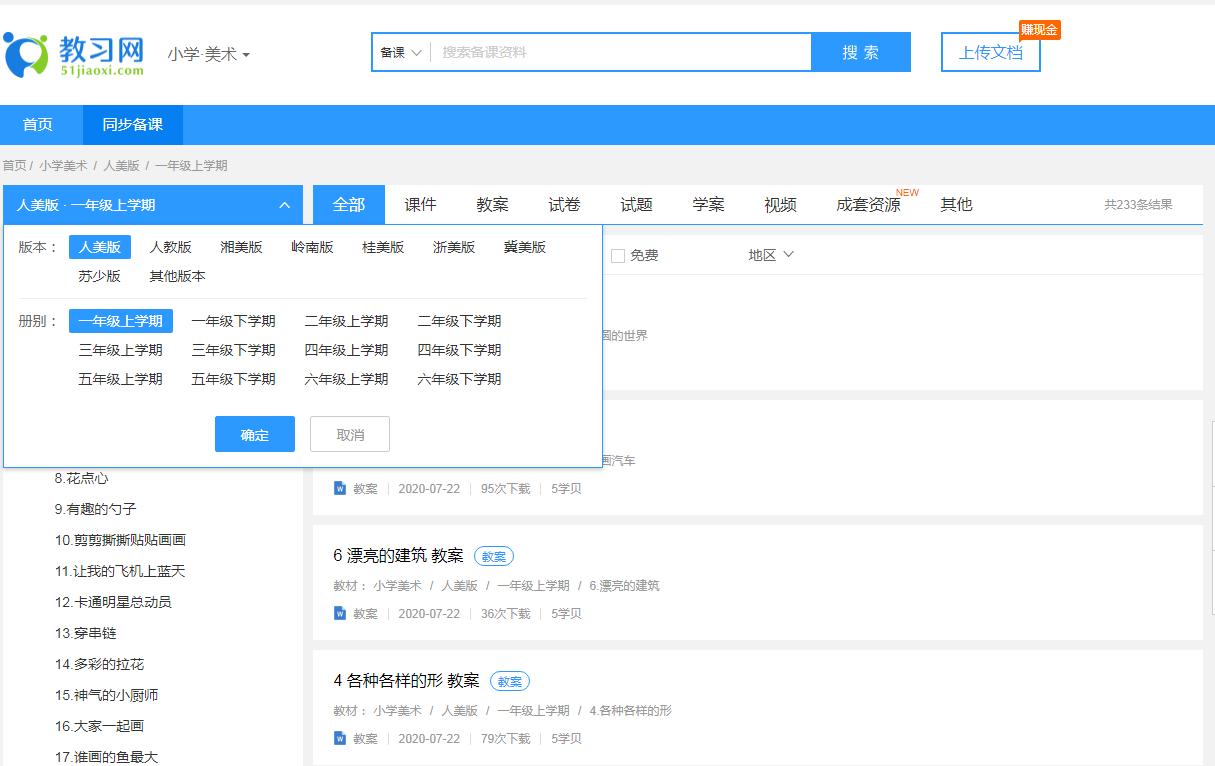Click the 教案 pill badge on 漂亮的建筑
1215x766 pixels.
(x=493, y=556)
